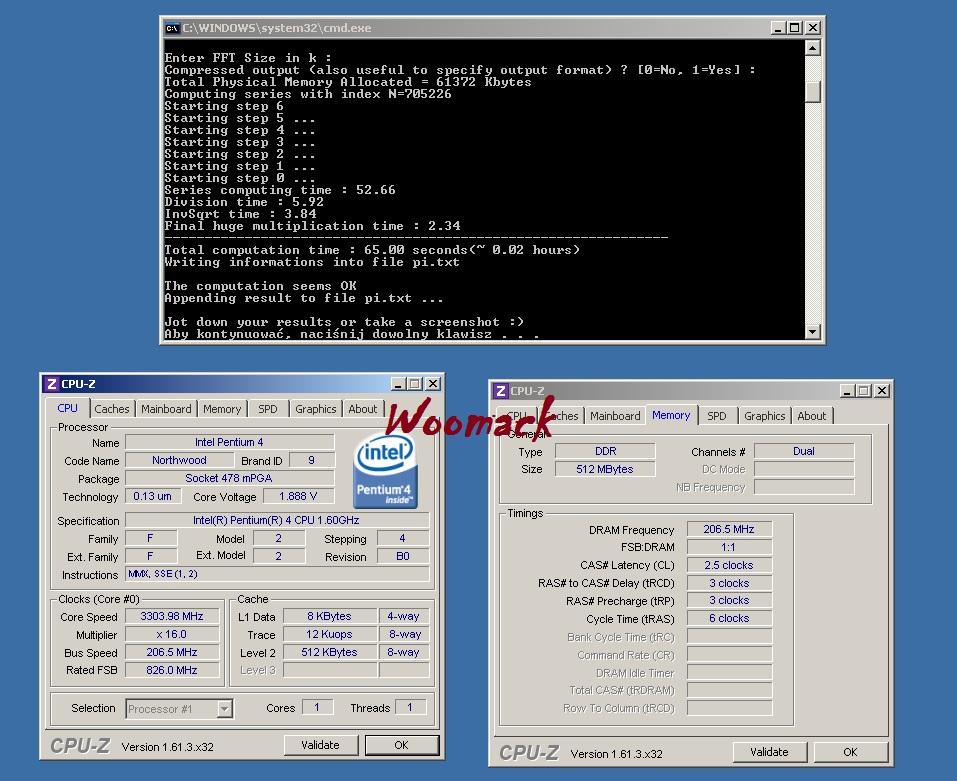Close the right CPU-Z Memory window

pyautogui.click(x=882, y=391)
